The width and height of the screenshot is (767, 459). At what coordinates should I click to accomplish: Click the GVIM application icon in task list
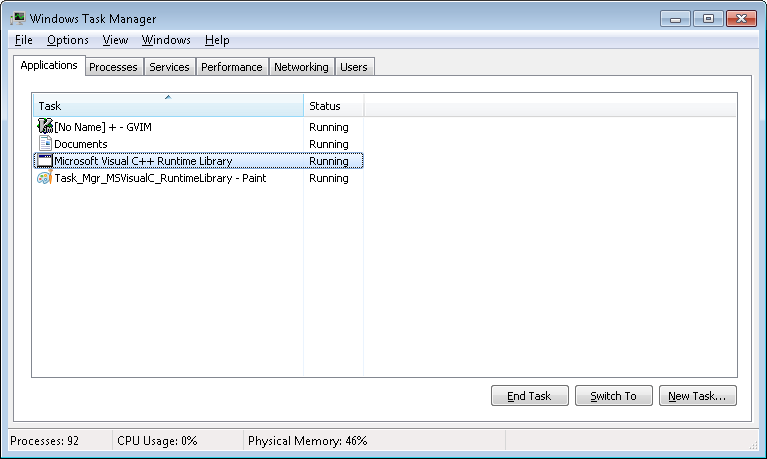[x=45, y=127]
